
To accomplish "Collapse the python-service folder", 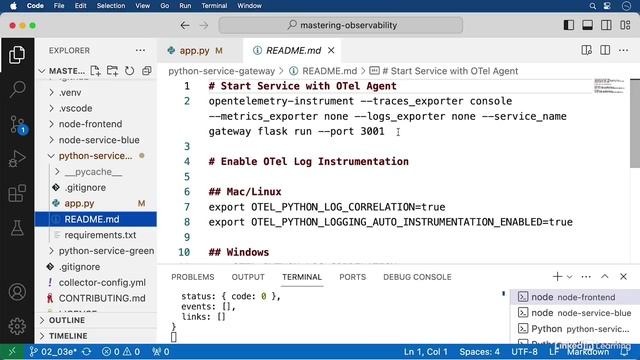I will (x=96, y=156).
